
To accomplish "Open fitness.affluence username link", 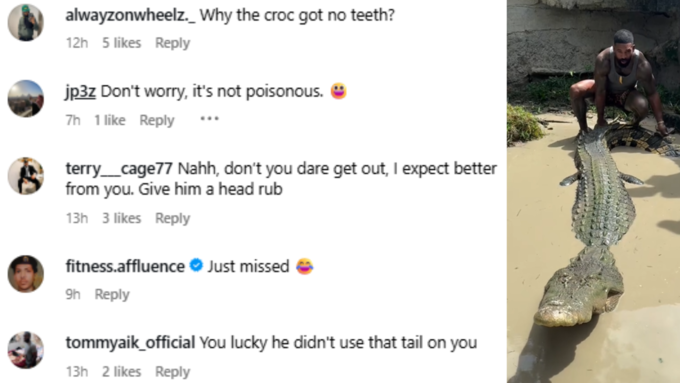I will click(125, 266).
